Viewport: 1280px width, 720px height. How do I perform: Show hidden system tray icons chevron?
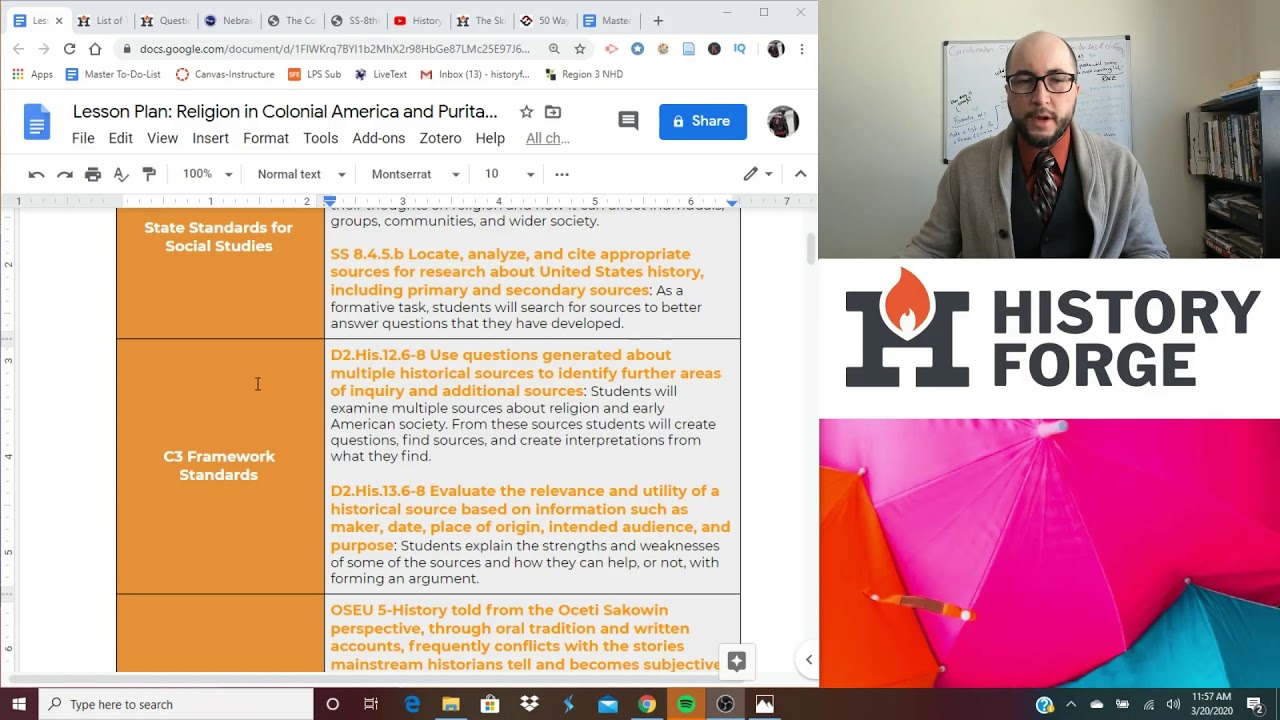(1071, 704)
